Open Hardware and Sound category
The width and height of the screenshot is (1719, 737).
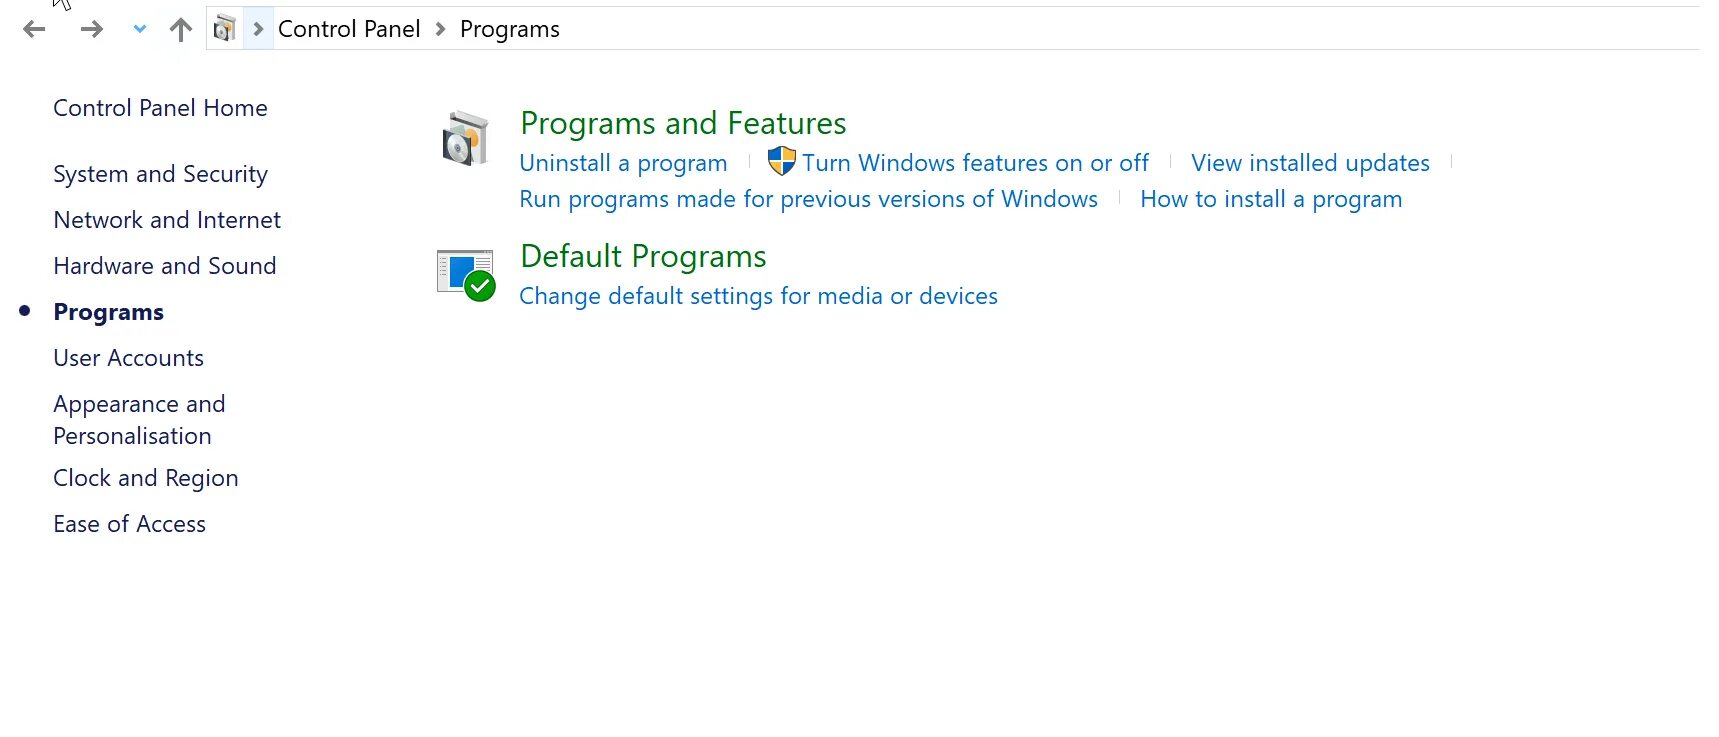[x=164, y=266]
